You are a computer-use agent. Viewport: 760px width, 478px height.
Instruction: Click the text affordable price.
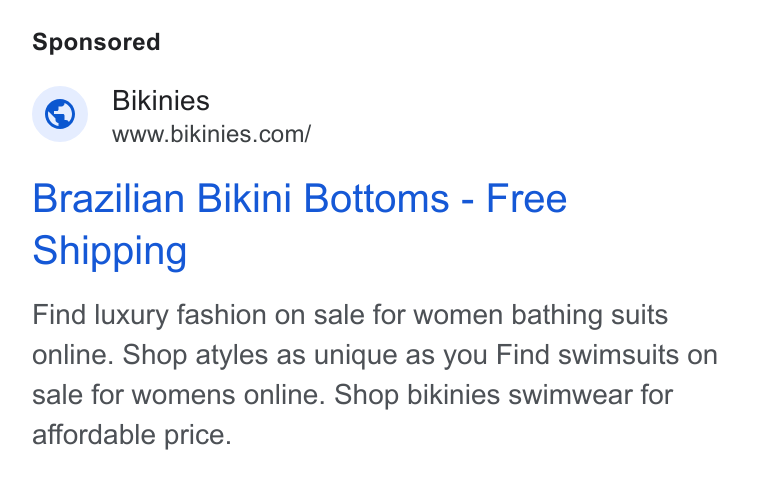coord(132,434)
